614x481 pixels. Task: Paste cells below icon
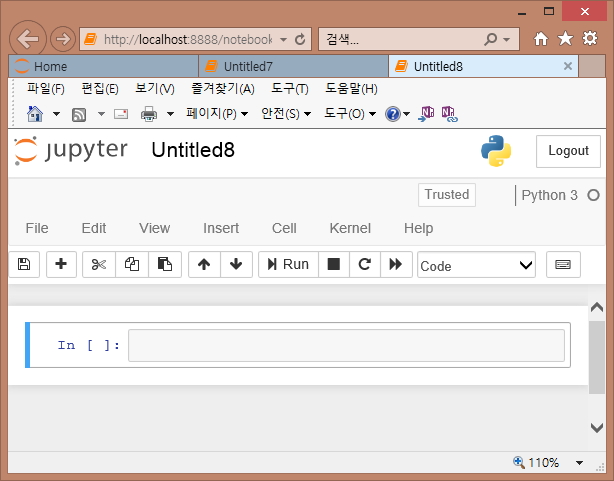point(165,264)
